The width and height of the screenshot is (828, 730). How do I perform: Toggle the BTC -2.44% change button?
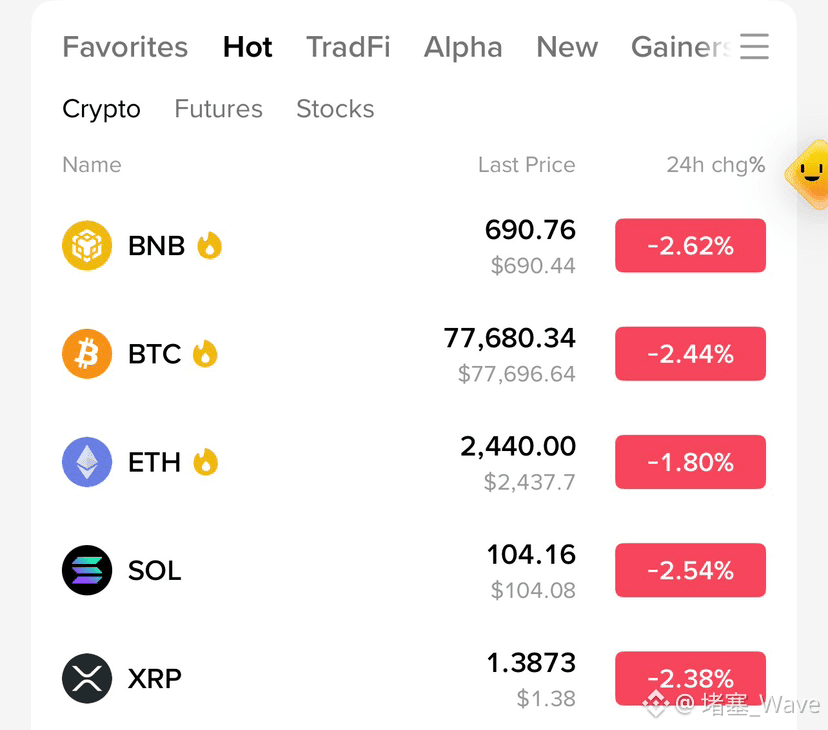click(690, 354)
